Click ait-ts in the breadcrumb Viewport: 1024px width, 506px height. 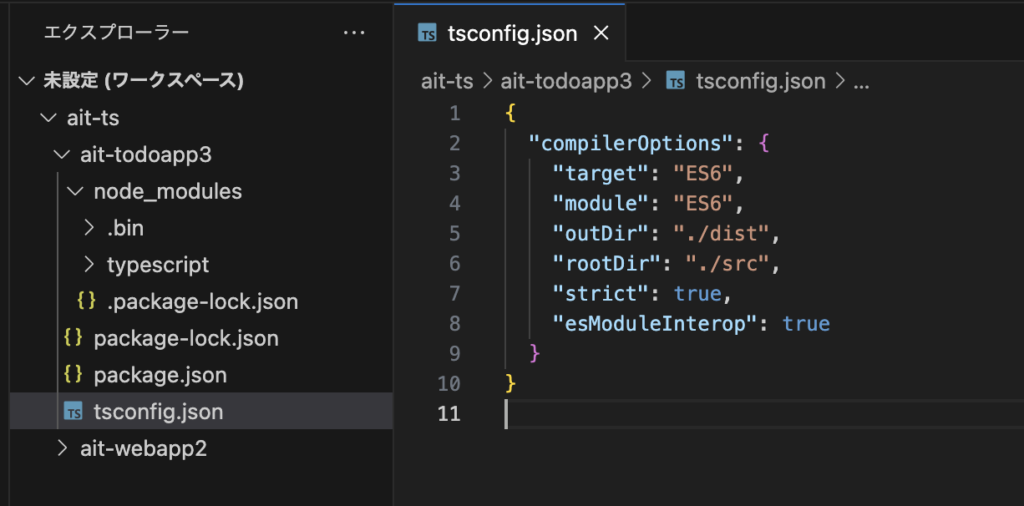[x=447, y=81]
